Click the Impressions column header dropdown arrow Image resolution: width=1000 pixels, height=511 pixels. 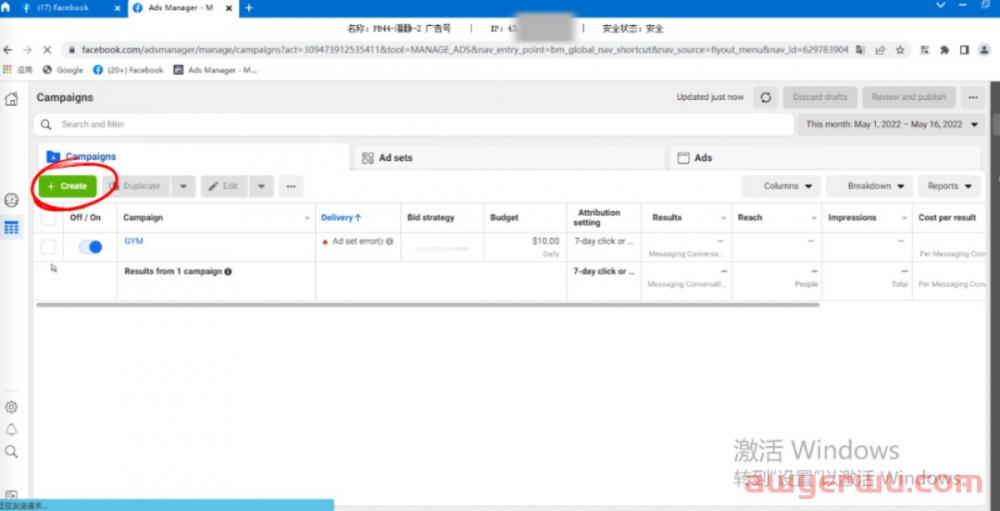point(904,218)
